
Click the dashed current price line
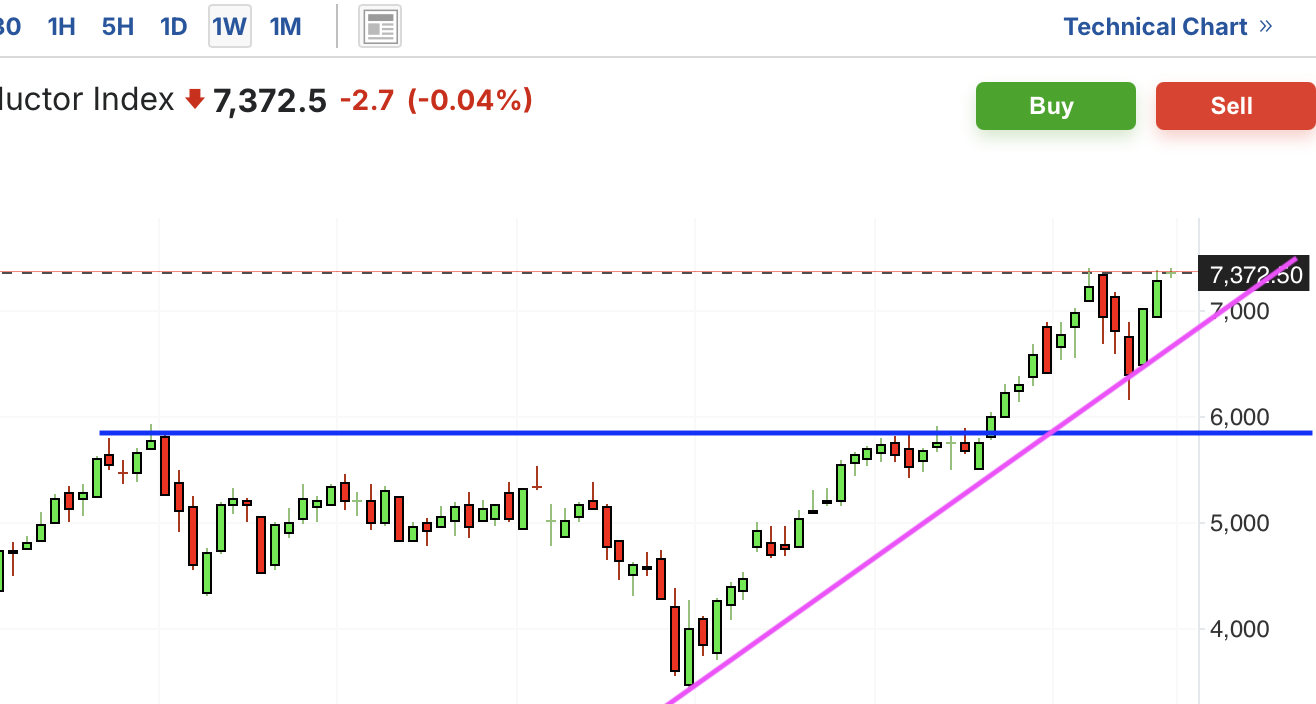click(598, 272)
